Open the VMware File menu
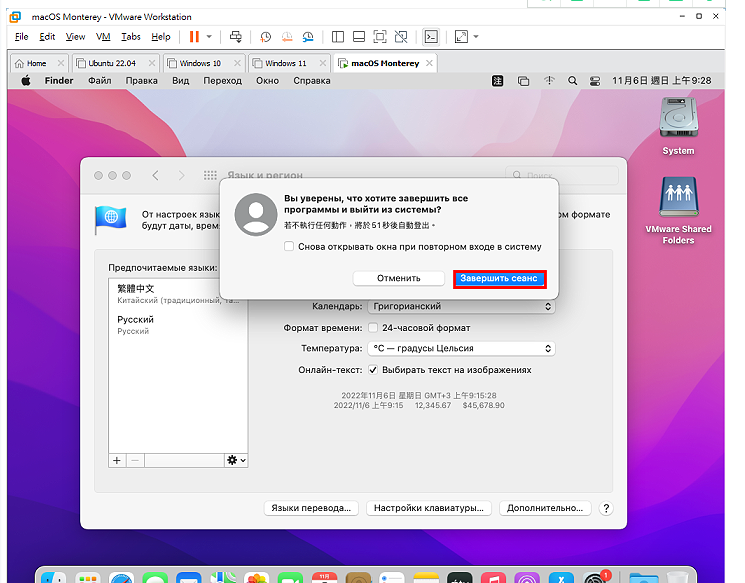Viewport: 745px width, 583px height. click(21, 37)
